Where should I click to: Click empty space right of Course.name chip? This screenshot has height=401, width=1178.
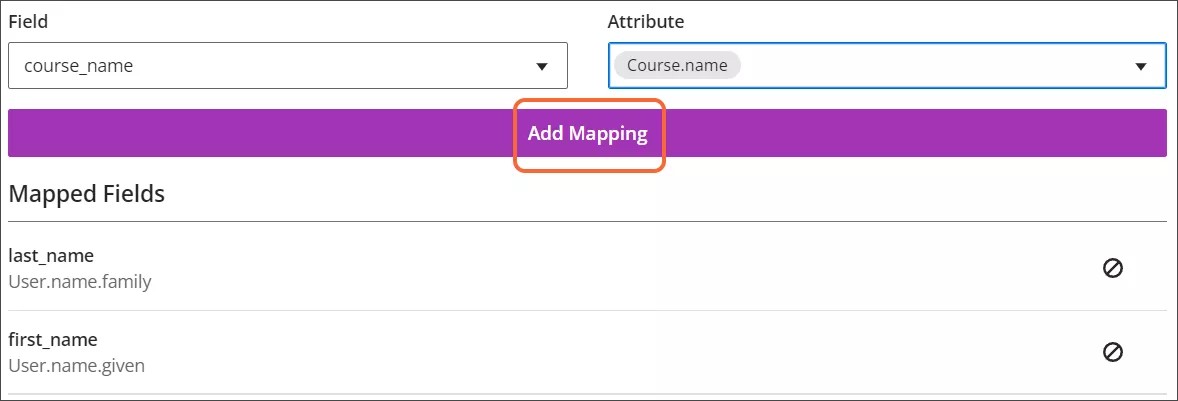(x=900, y=66)
